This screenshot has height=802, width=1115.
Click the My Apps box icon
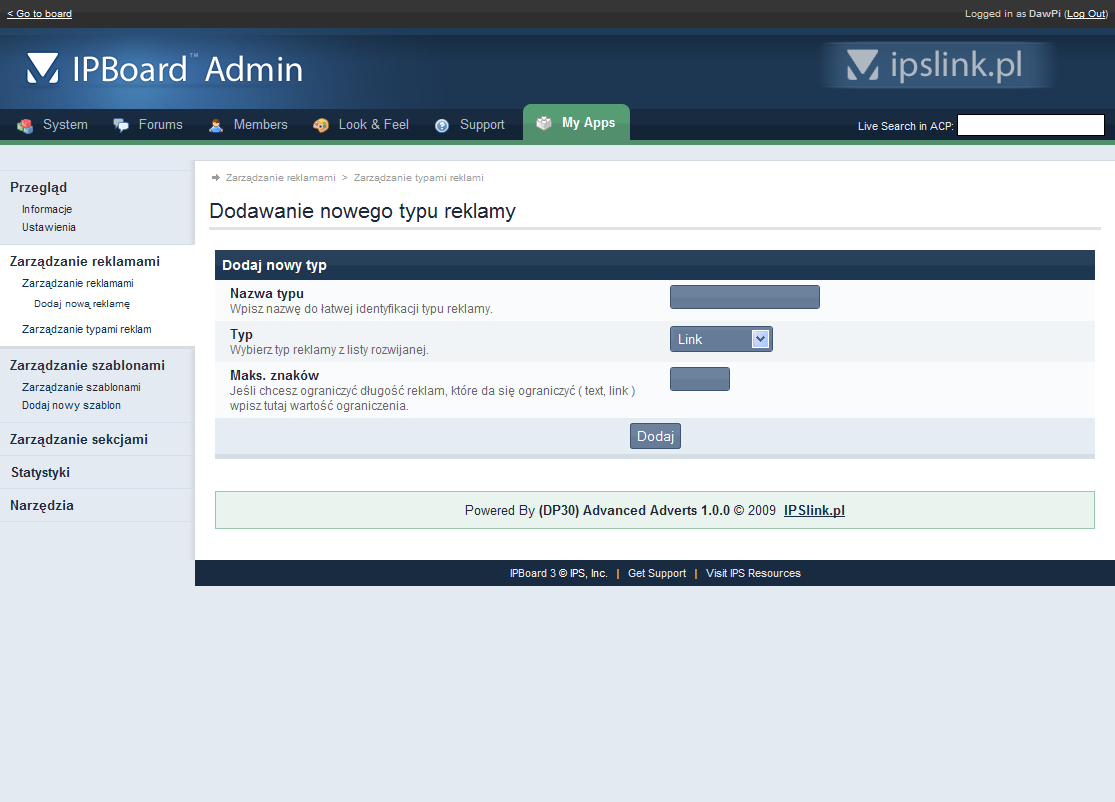[x=544, y=123]
